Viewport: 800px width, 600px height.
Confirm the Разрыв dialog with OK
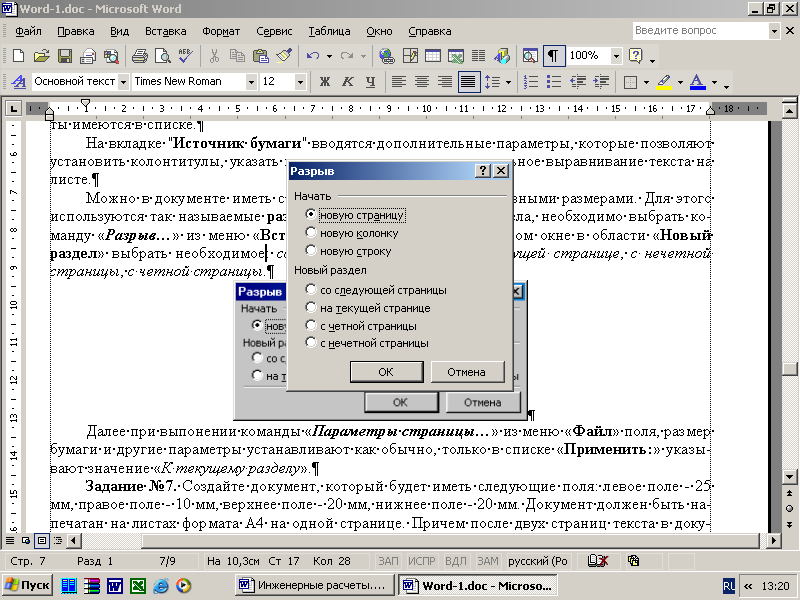386,372
